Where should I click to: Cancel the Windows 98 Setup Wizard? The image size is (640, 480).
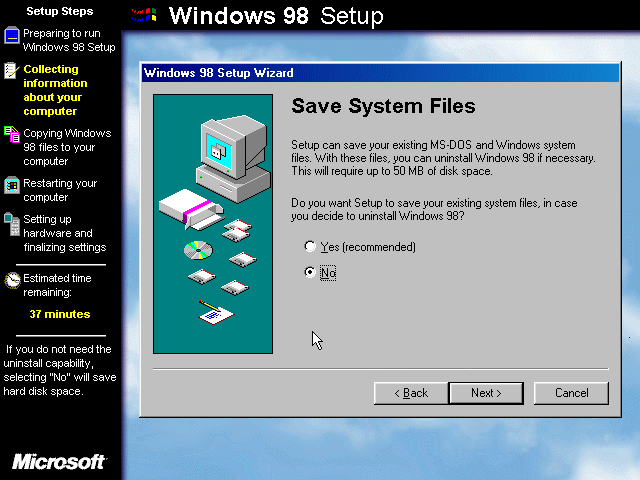pos(571,393)
